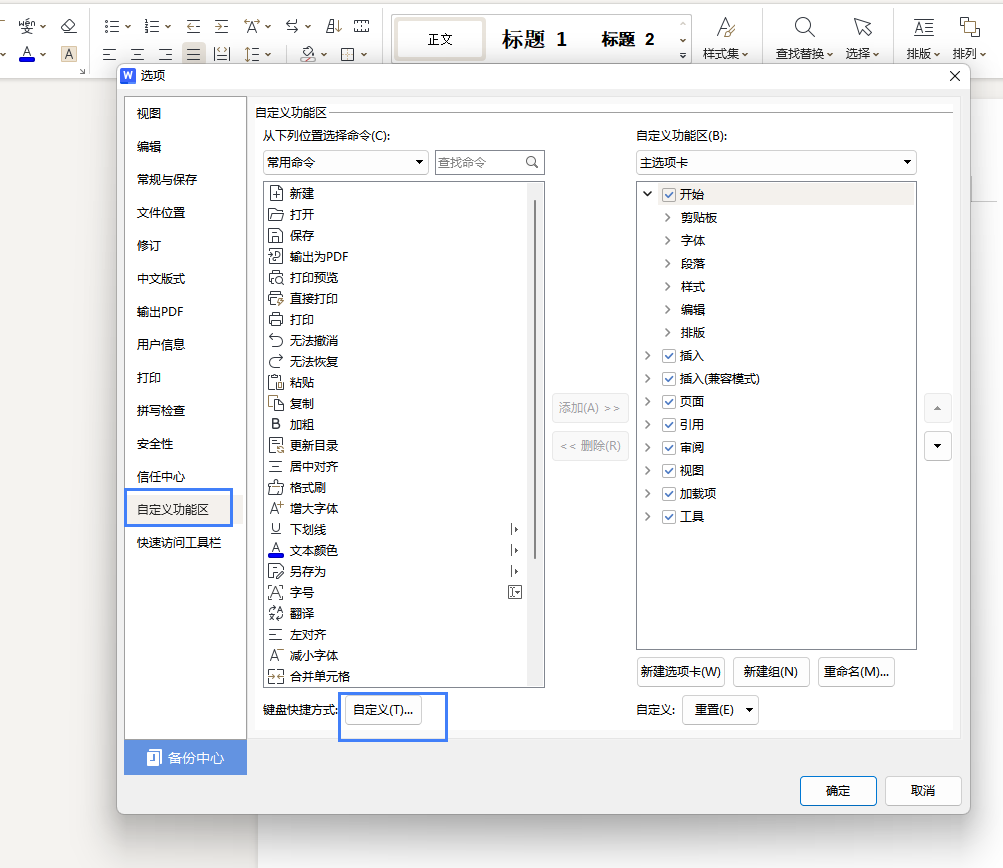The height and width of the screenshot is (868, 1003).
Task: Open the 快速访问工具栏 options page
Action: point(179,543)
